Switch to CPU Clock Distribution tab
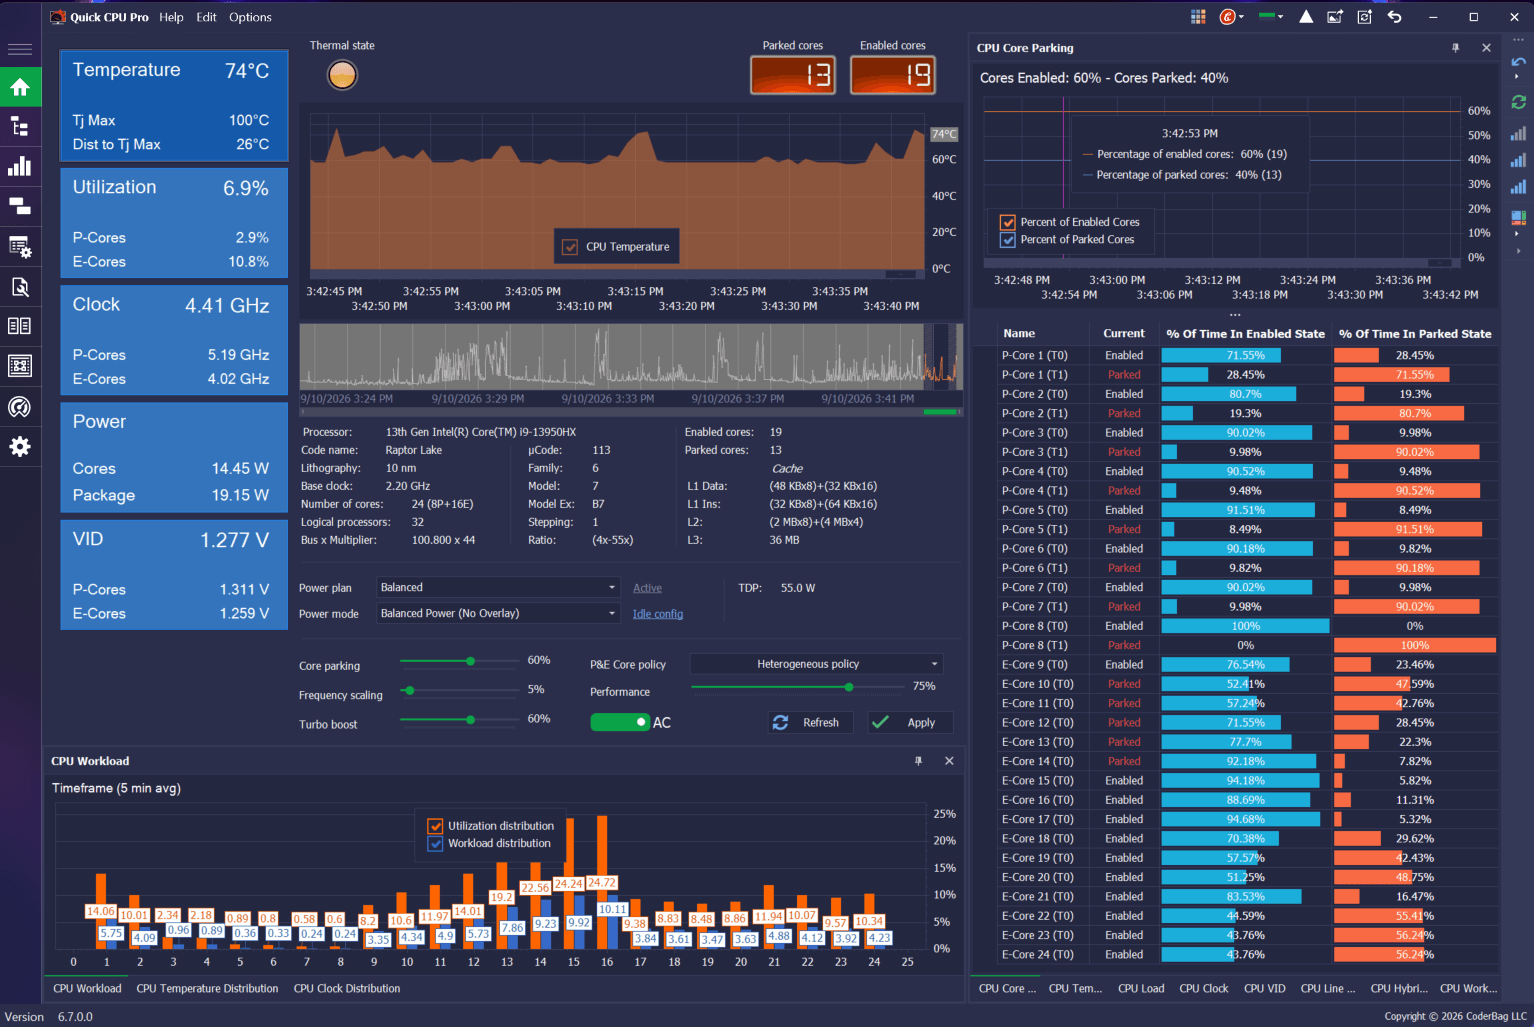This screenshot has height=1027, width=1534. coord(347,989)
